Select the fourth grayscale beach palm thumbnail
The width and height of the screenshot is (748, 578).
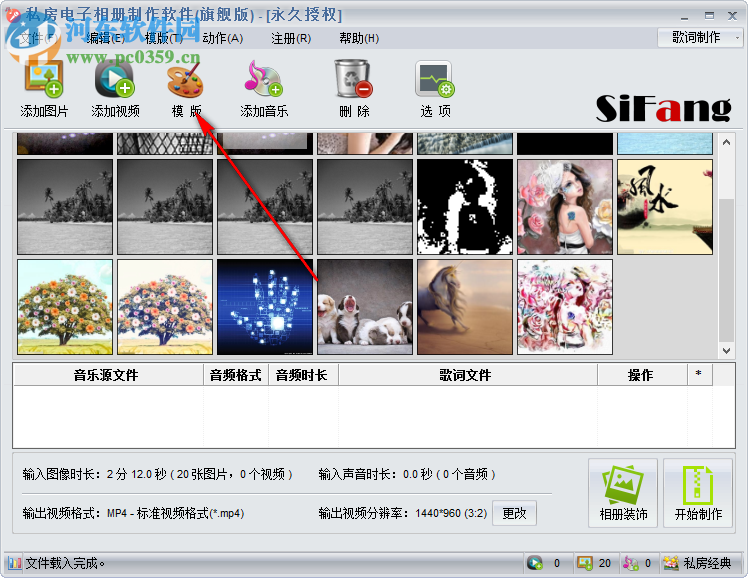[365, 207]
